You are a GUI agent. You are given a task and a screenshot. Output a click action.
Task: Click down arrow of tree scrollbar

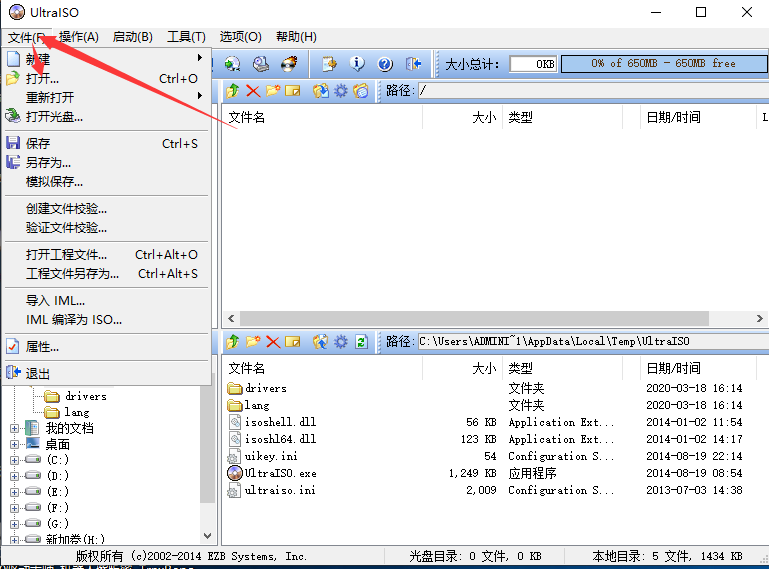pyautogui.click(x=207, y=536)
